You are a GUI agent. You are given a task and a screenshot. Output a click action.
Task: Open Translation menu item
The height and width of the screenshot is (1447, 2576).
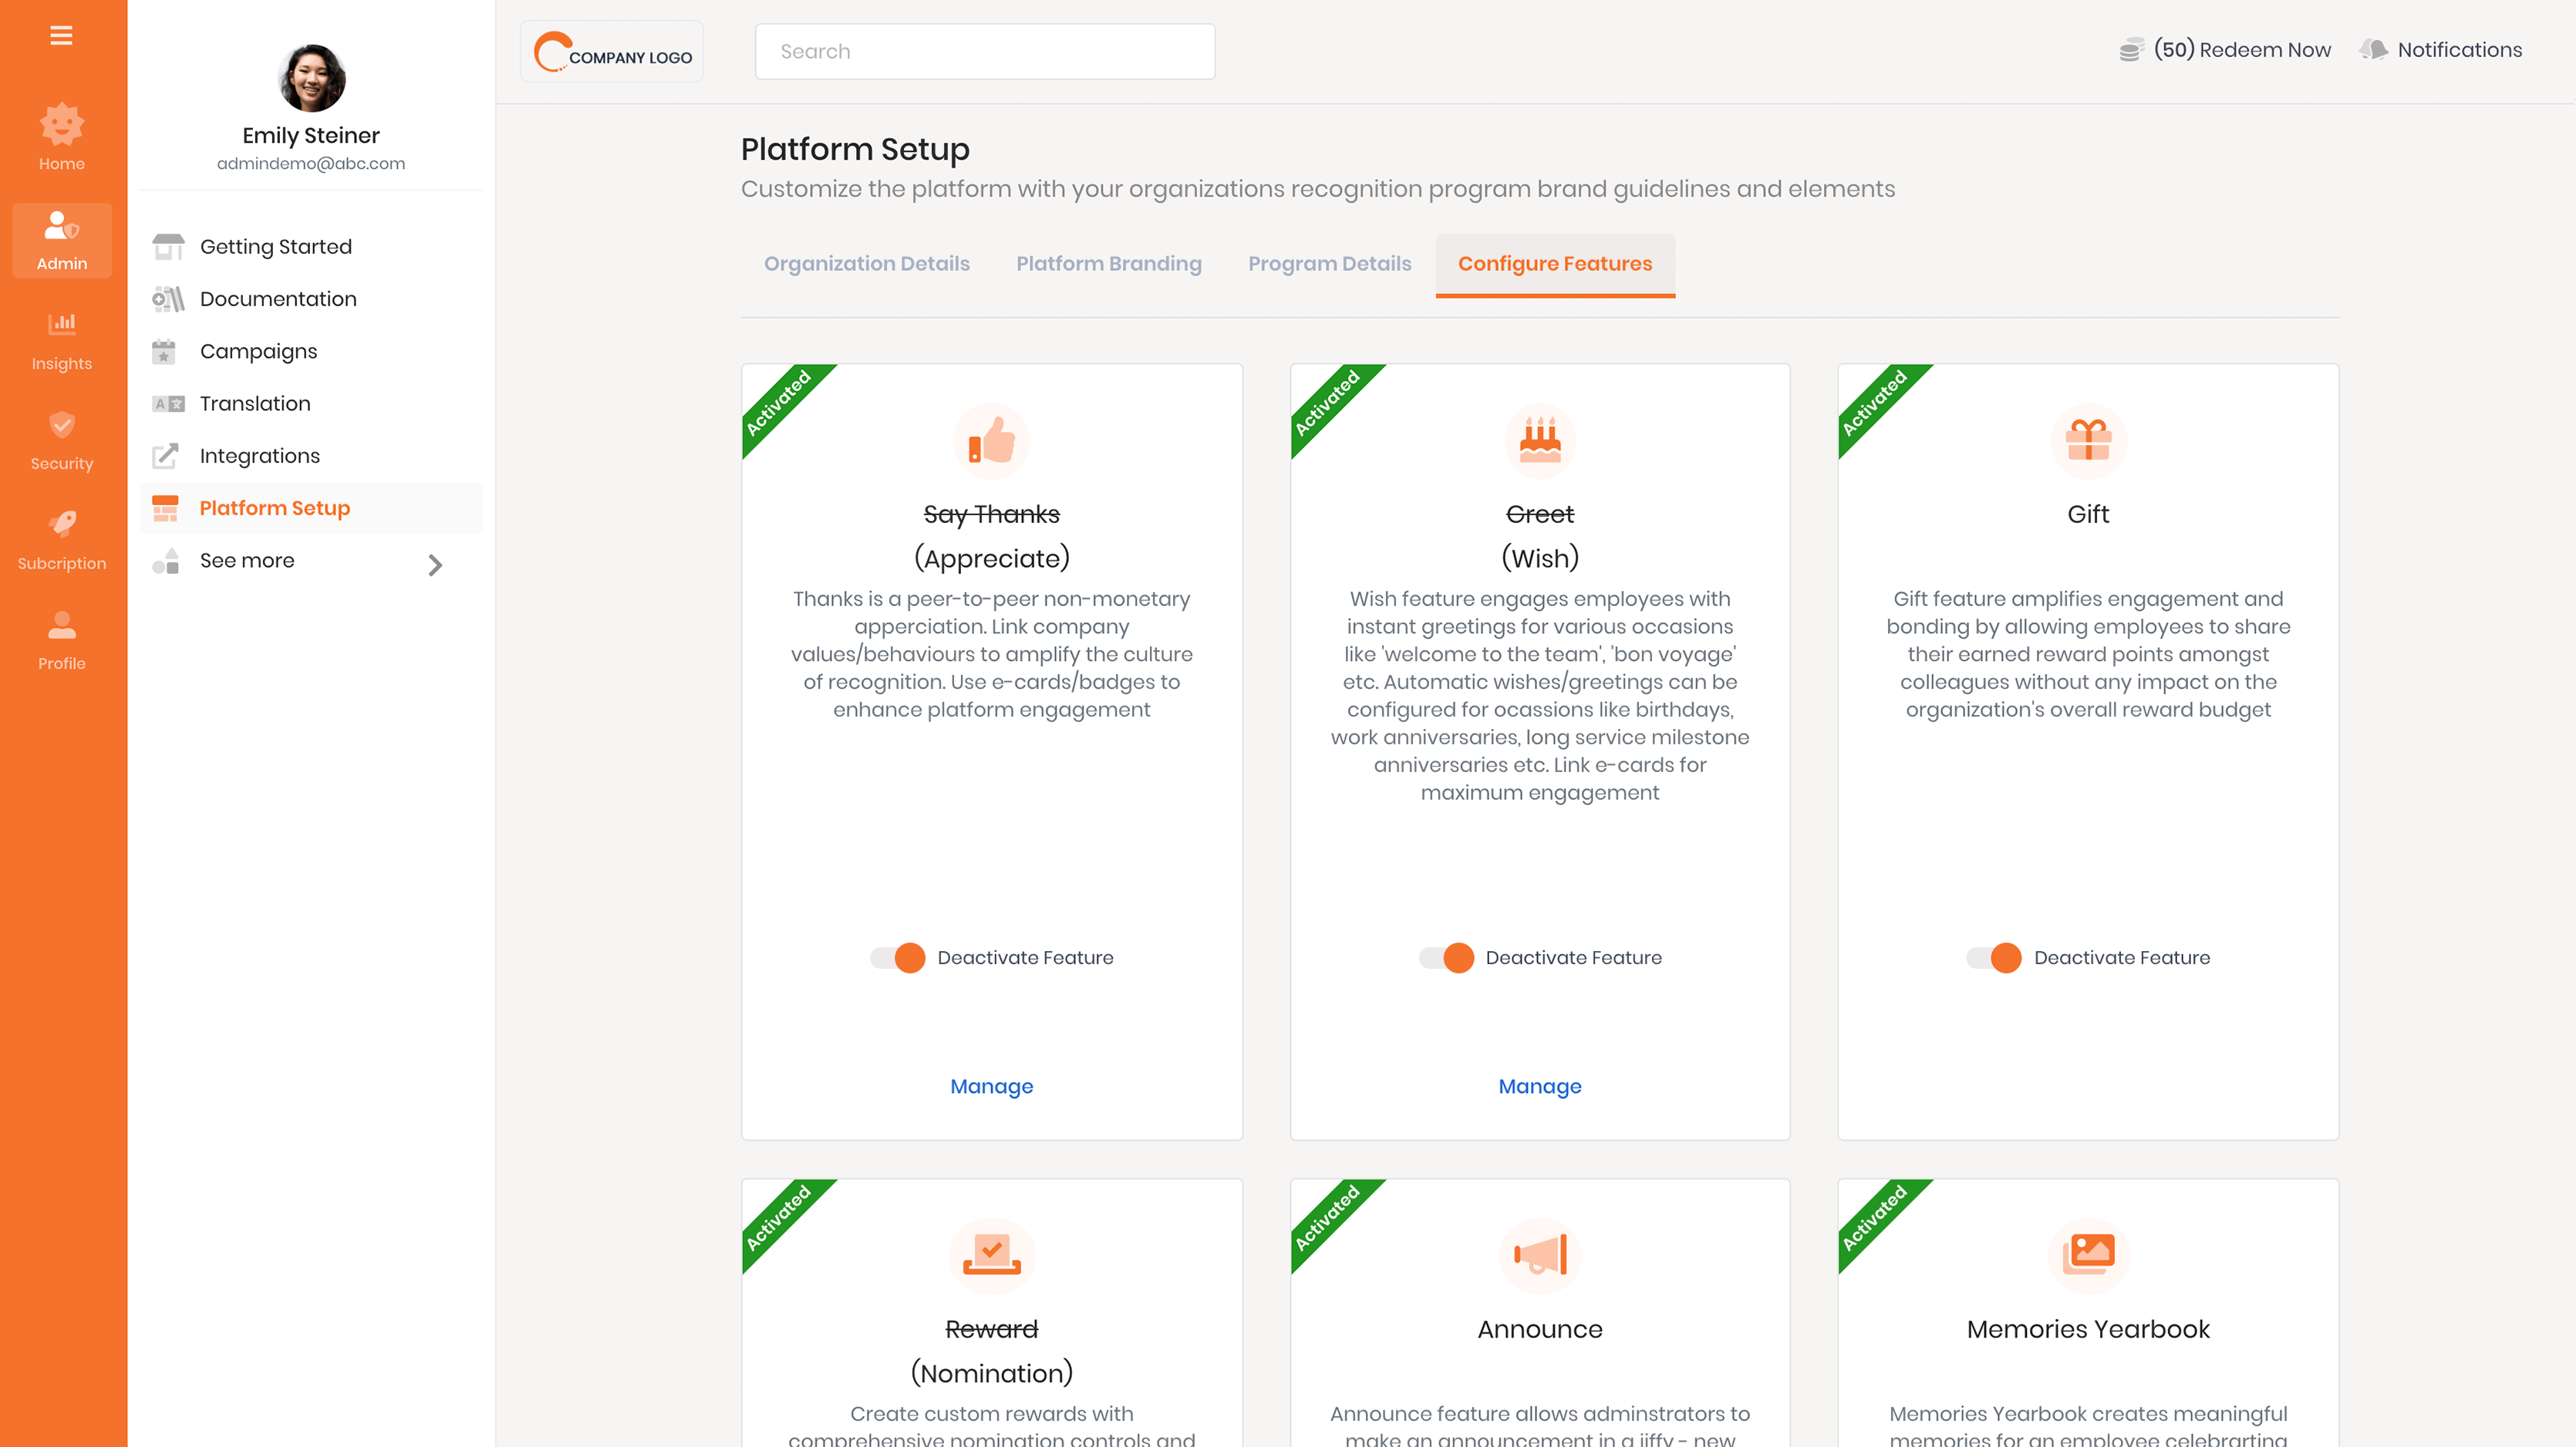(311, 404)
